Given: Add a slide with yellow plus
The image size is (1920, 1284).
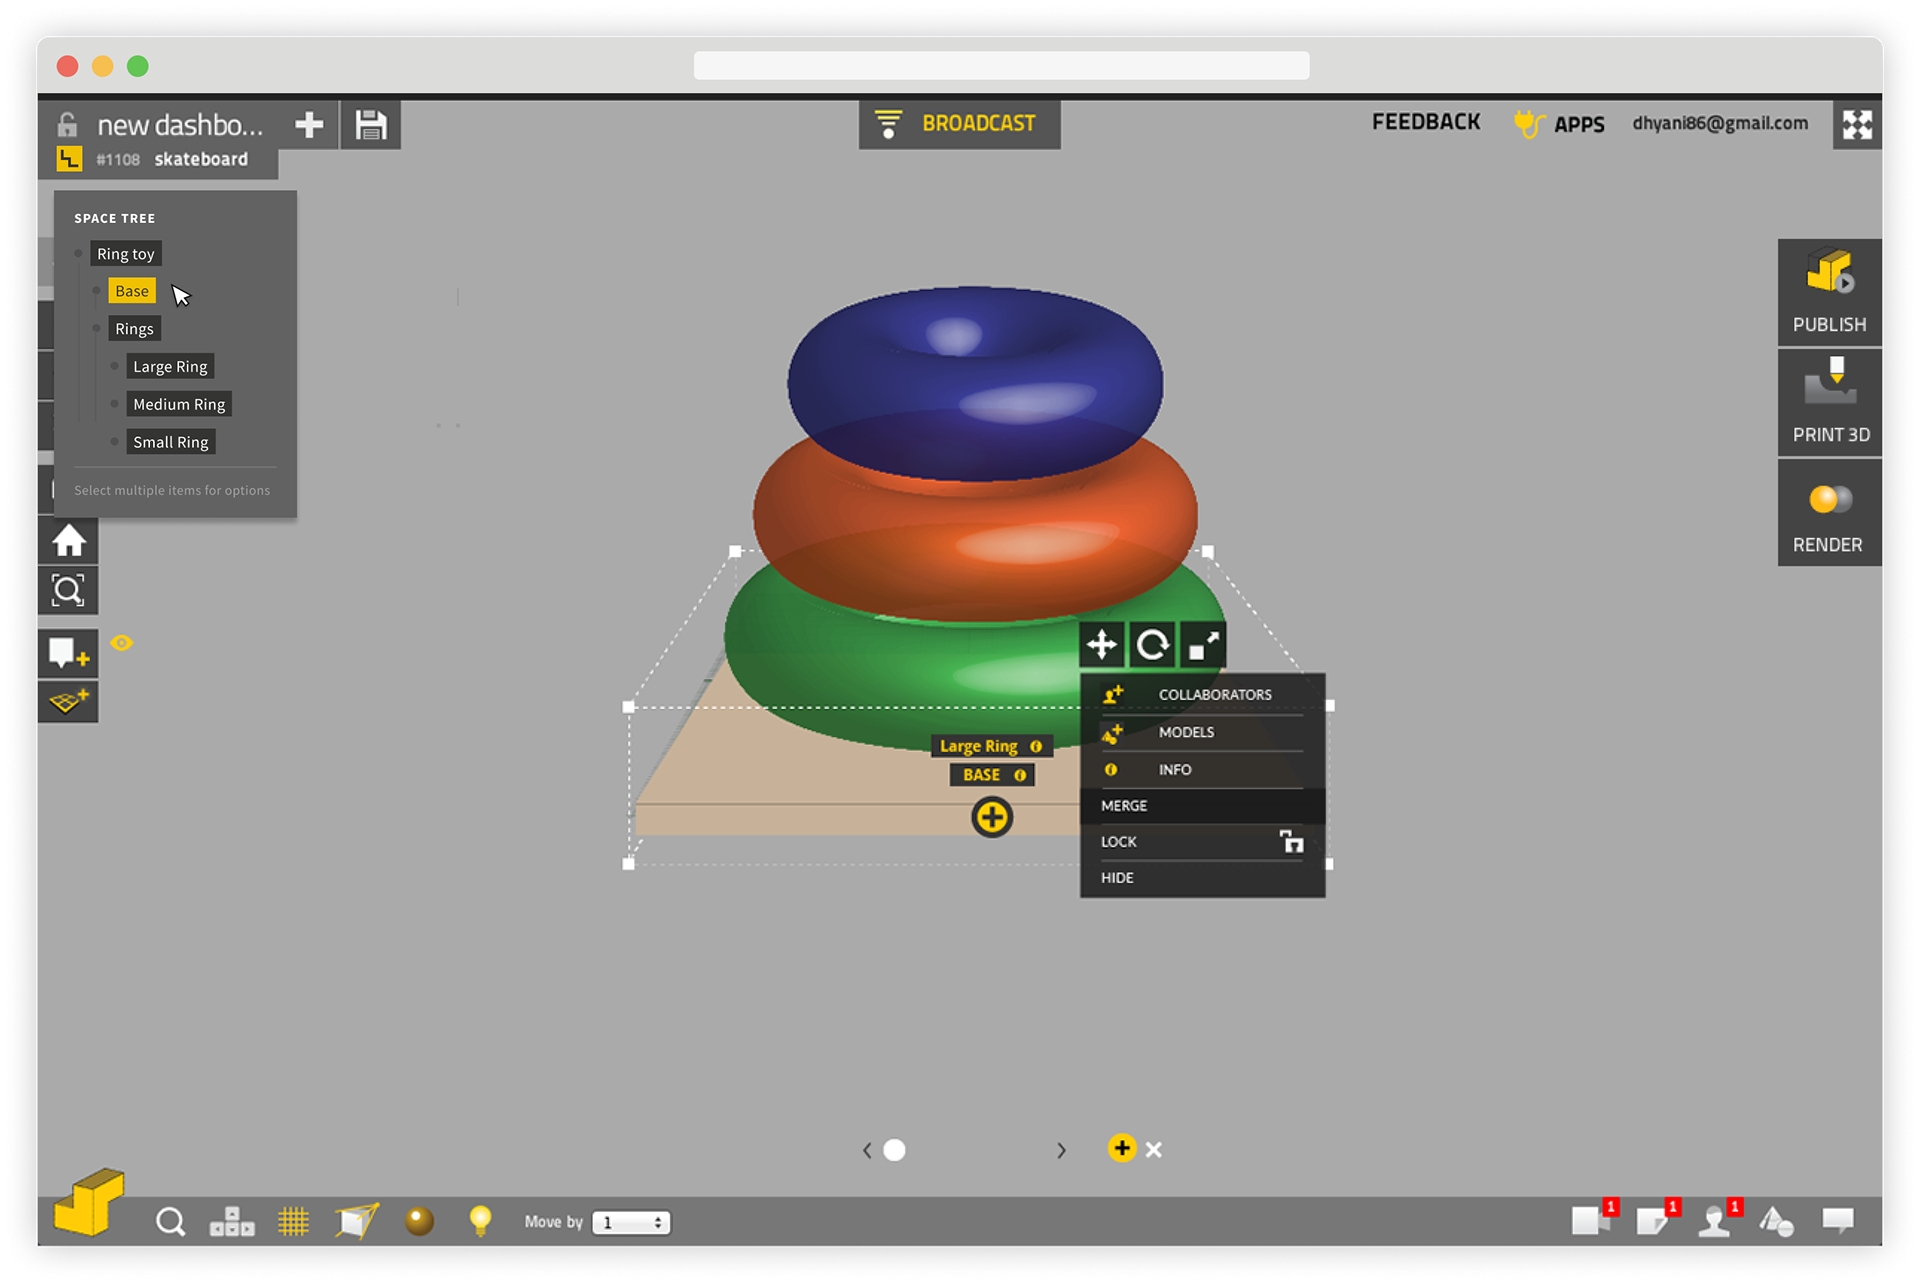Looking at the screenshot, I should (x=1122, y=1148).
